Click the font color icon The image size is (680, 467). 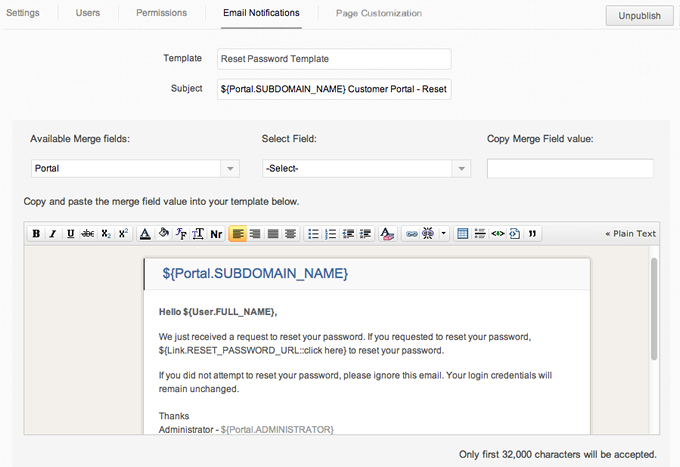click(145, 234)
